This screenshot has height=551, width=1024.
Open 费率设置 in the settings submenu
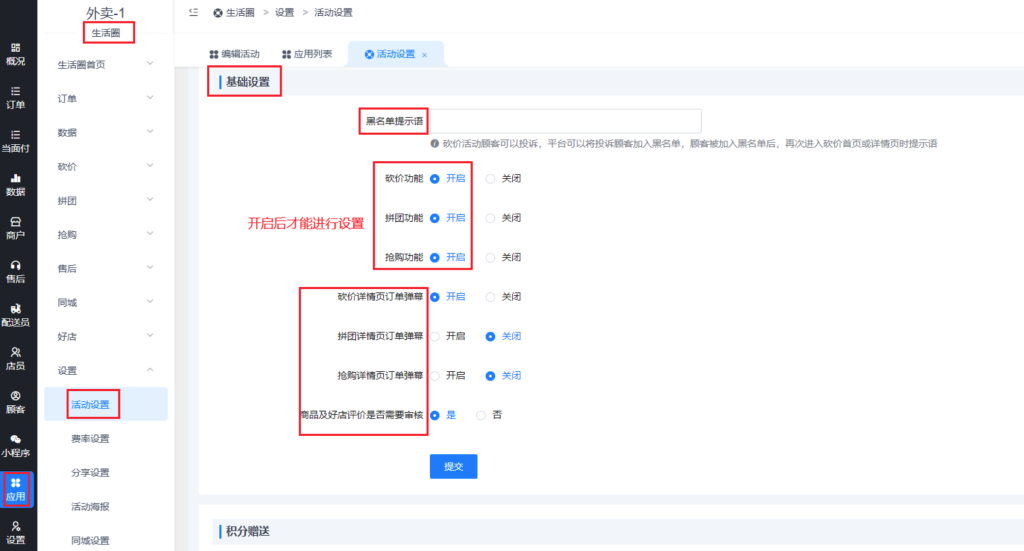[x=90, y=438]
